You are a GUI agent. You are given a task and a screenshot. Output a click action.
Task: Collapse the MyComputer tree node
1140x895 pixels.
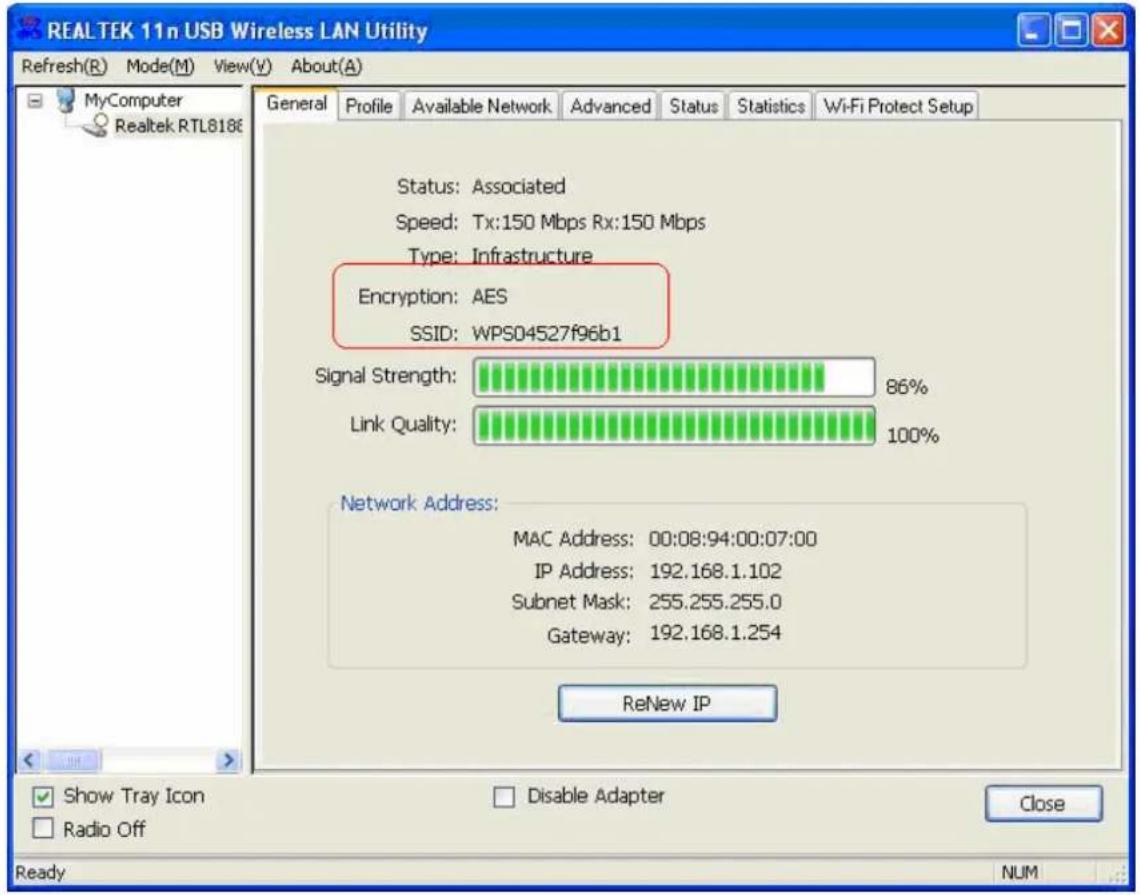pos(34,100)
